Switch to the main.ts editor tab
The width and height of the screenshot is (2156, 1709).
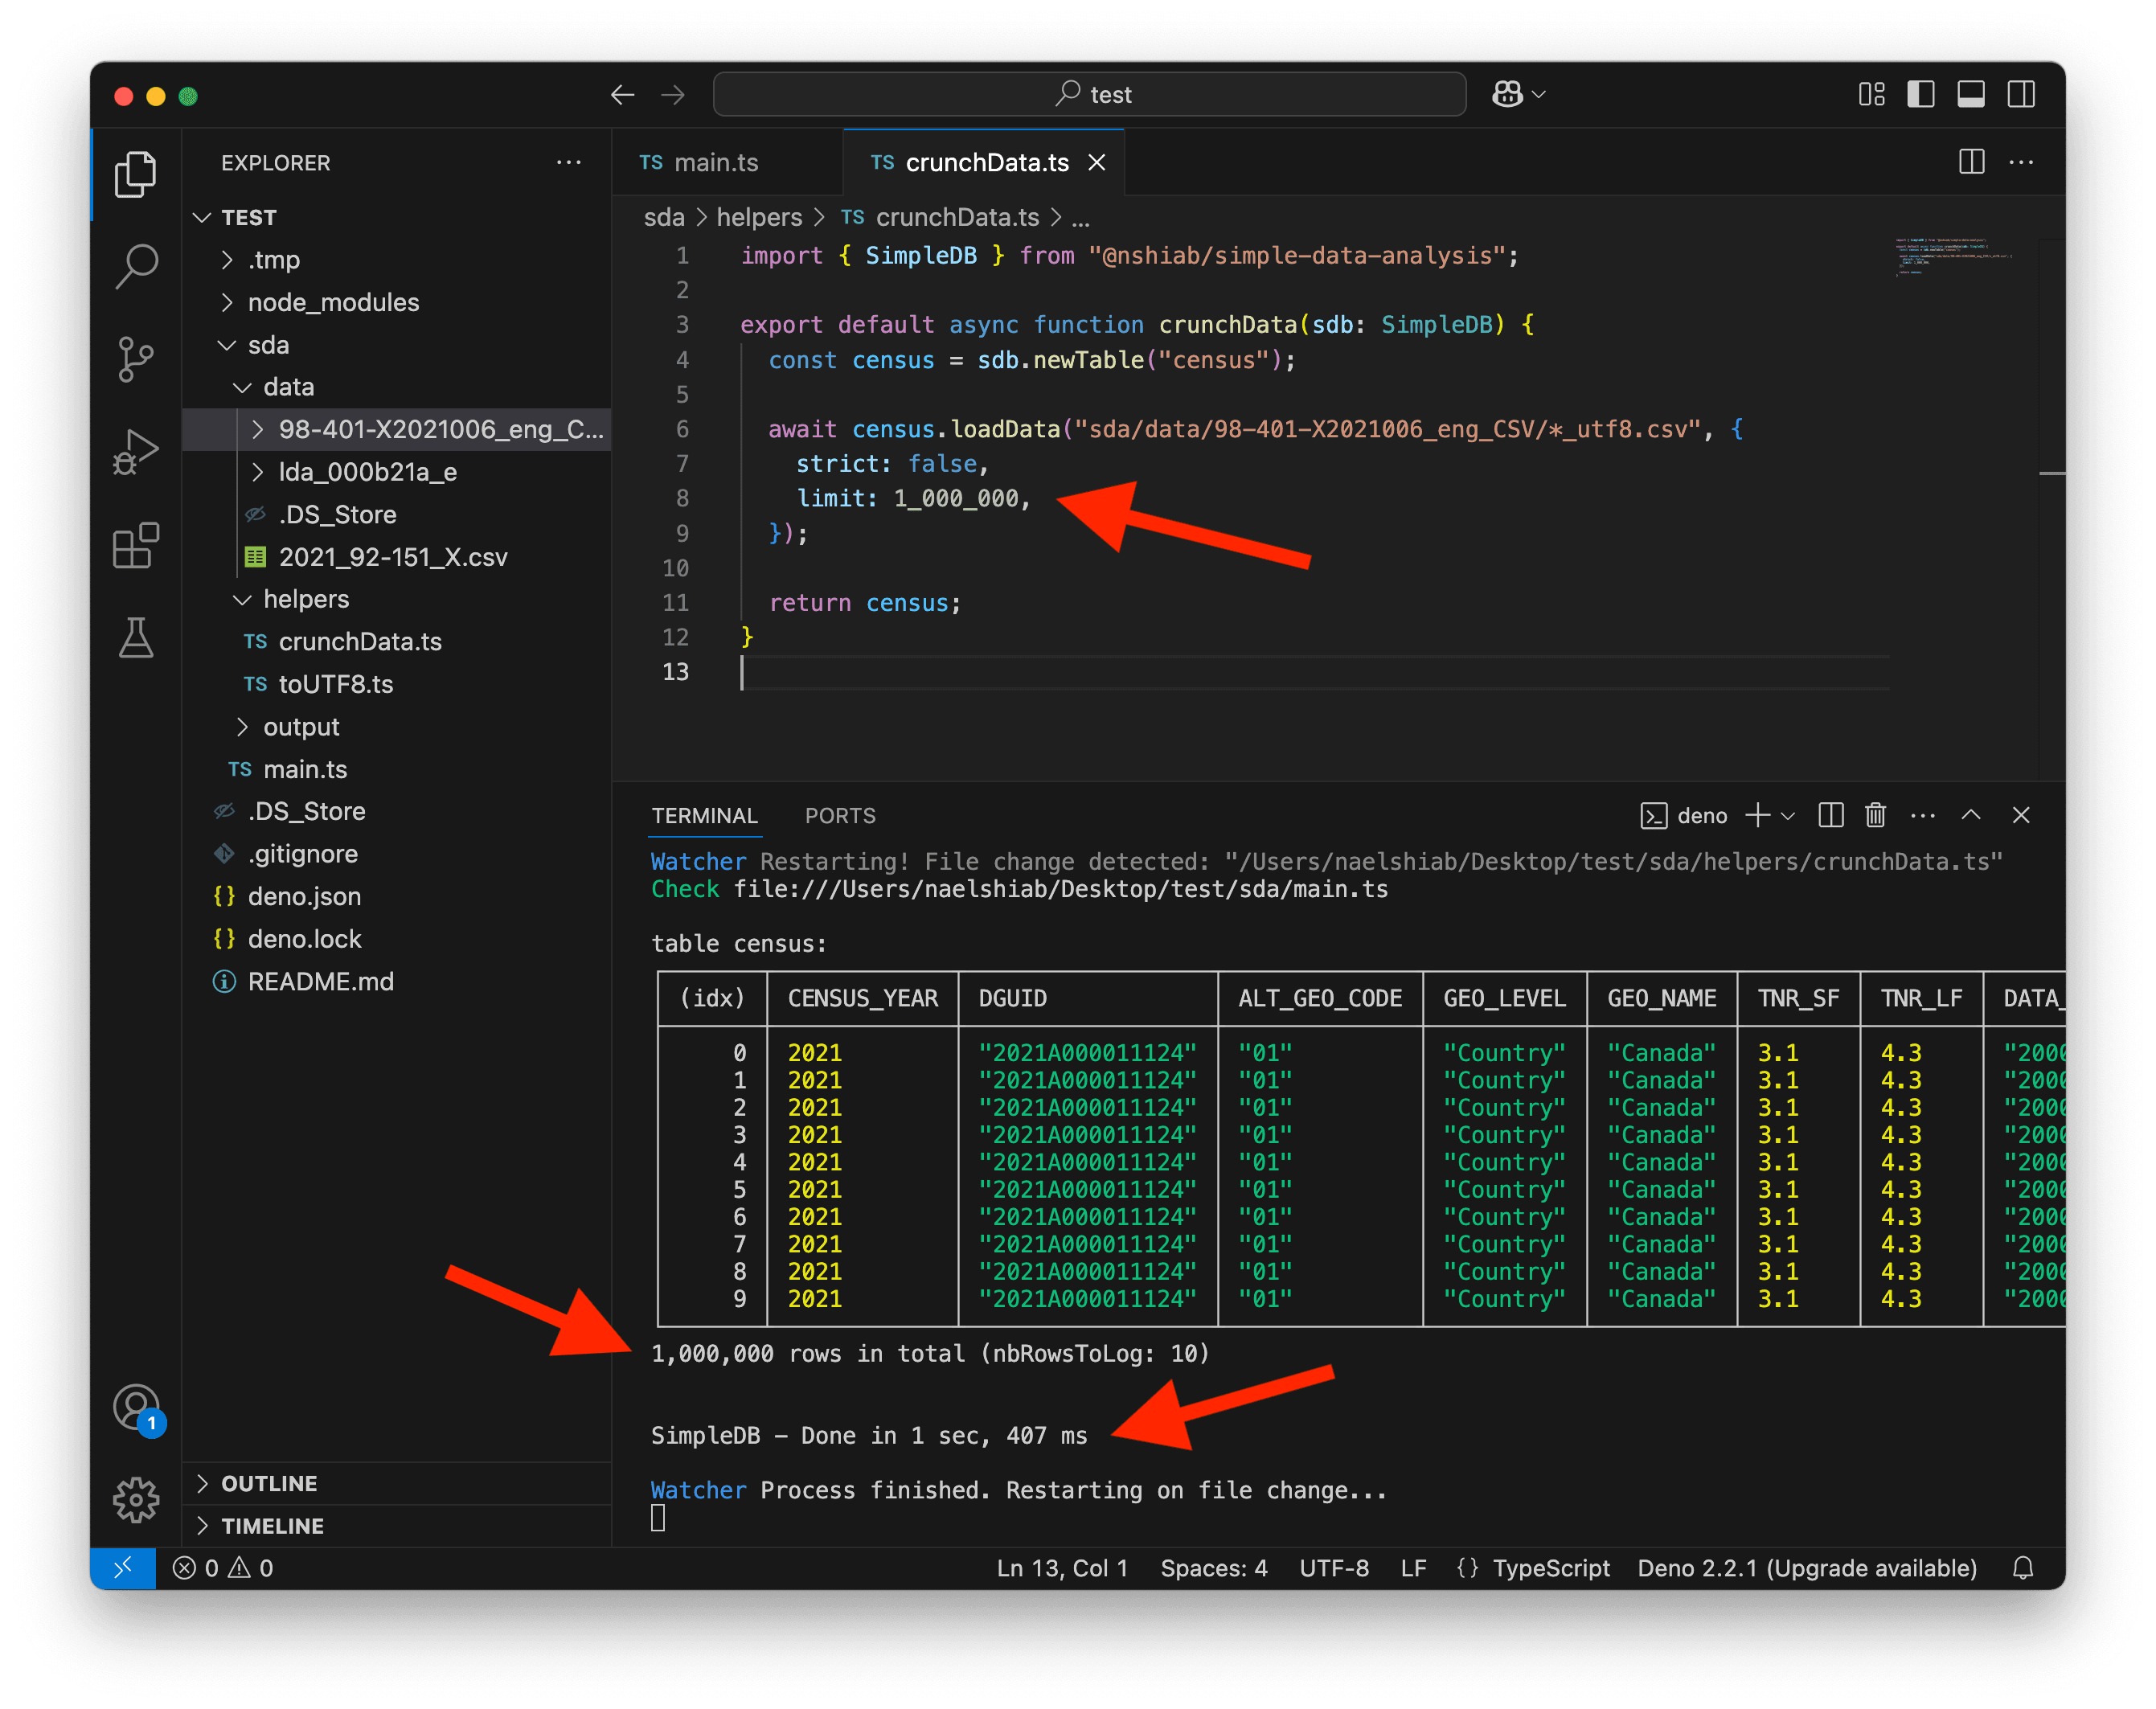(x=727, y=162)
